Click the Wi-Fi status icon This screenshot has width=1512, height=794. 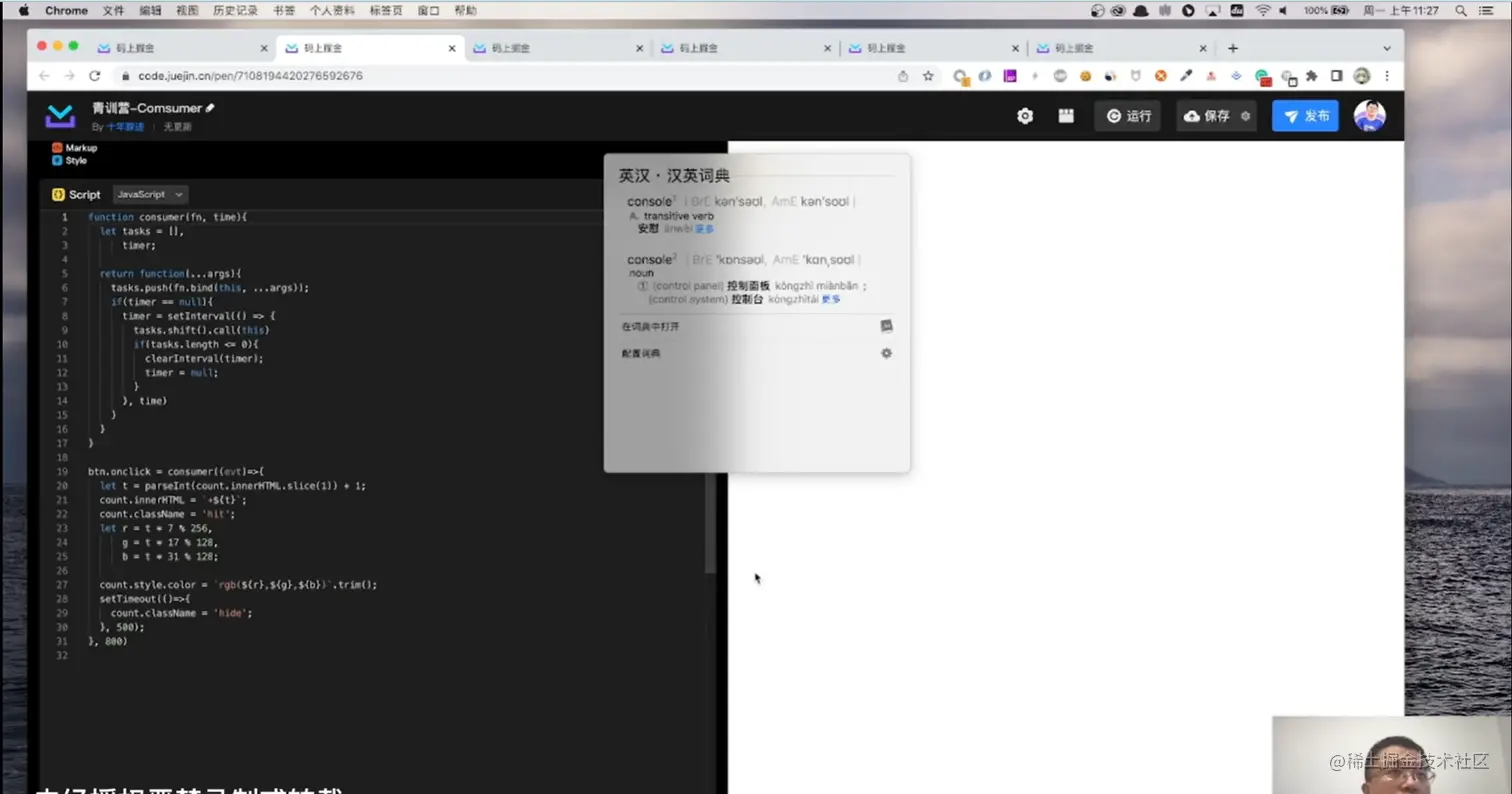click(x=1263, y=10)
